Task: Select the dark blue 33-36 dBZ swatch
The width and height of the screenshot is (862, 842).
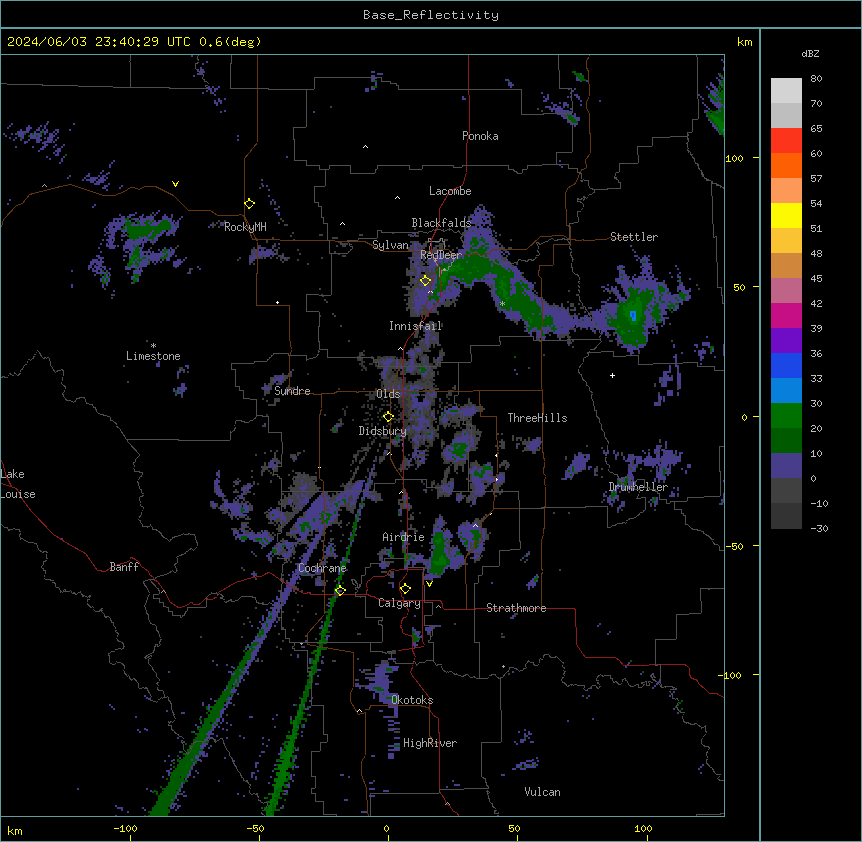Action: click(786, 365)
